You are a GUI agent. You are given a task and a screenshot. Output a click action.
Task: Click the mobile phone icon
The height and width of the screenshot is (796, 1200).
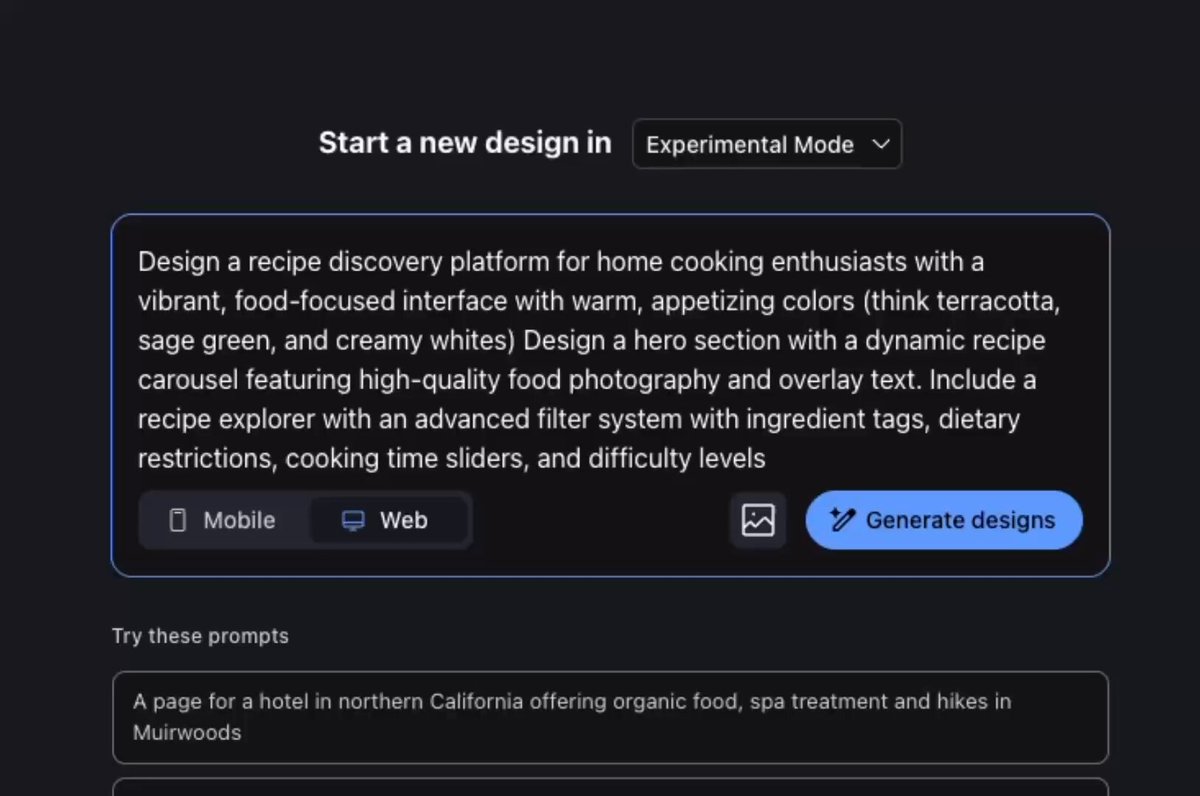coord(178,520)
